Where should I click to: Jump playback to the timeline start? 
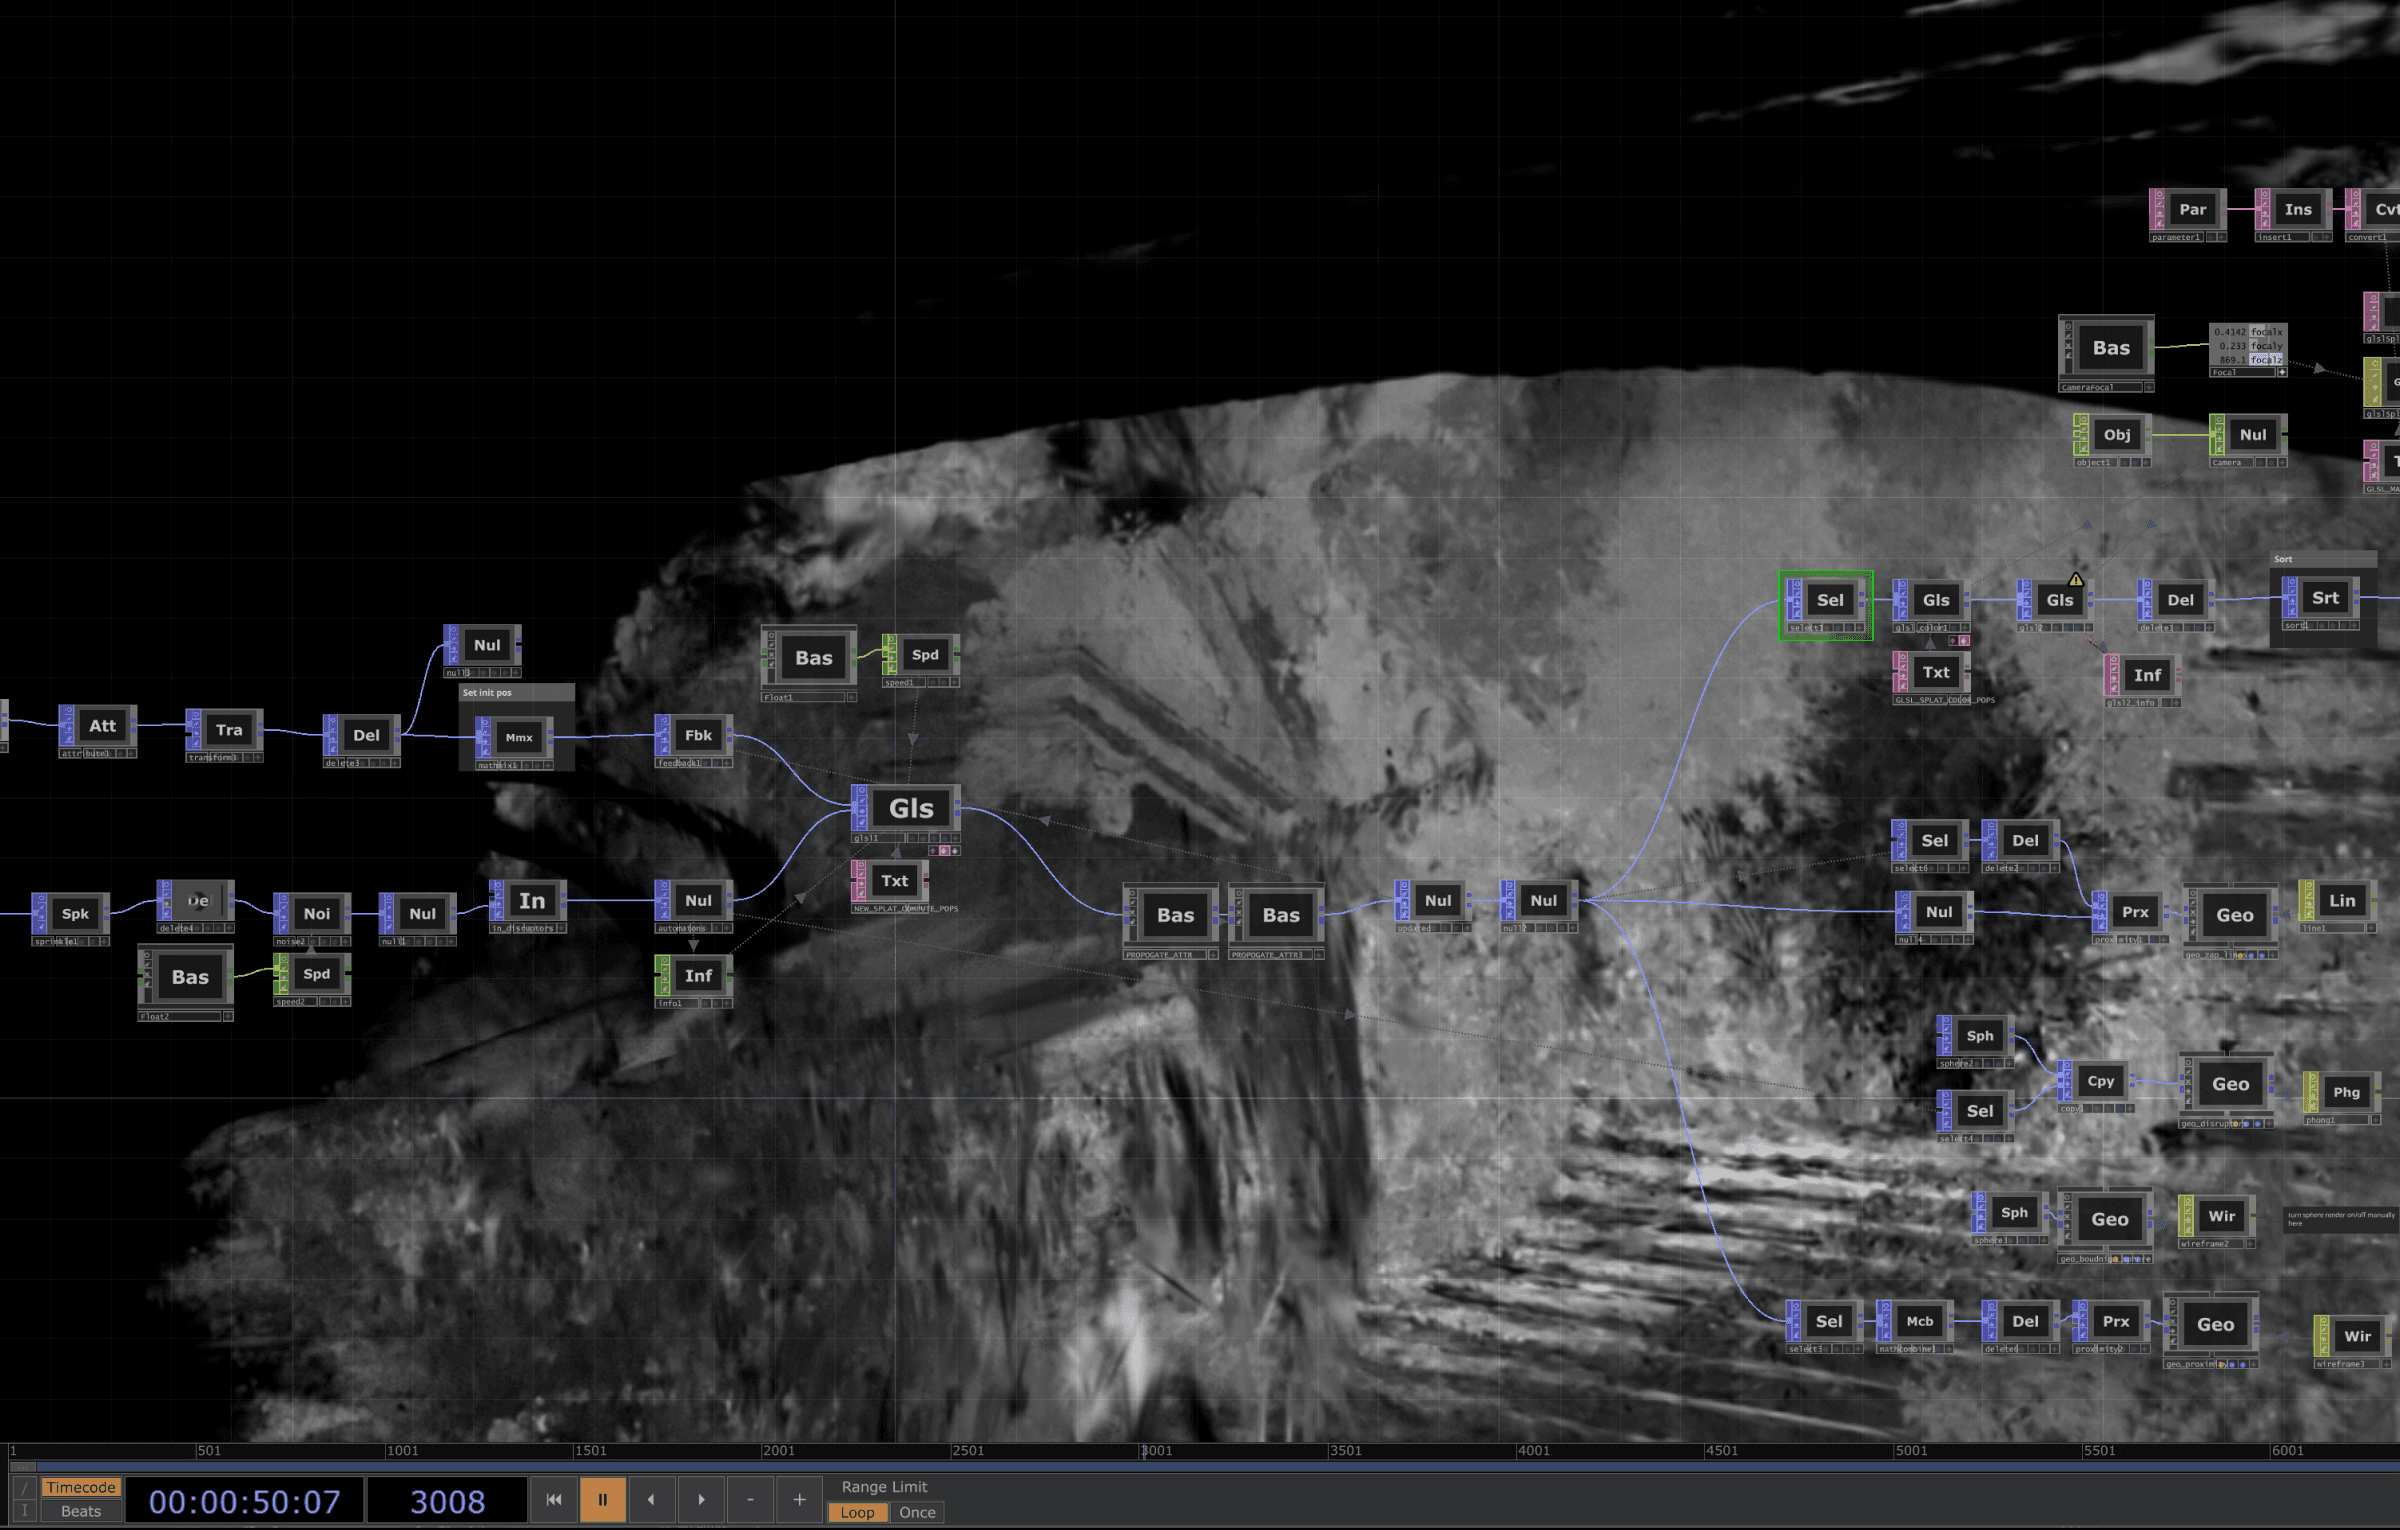pyautogui.click(x=553, y=1499)
